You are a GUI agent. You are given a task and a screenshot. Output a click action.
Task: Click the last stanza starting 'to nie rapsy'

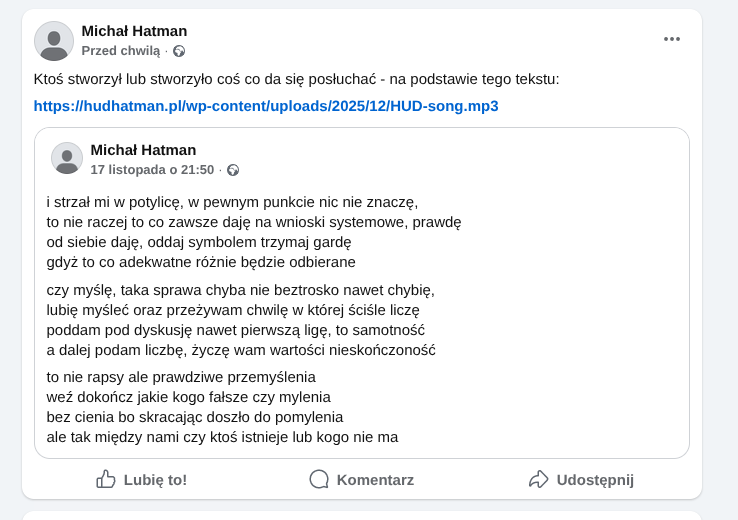pyautogui.click(x=222, y=407)
